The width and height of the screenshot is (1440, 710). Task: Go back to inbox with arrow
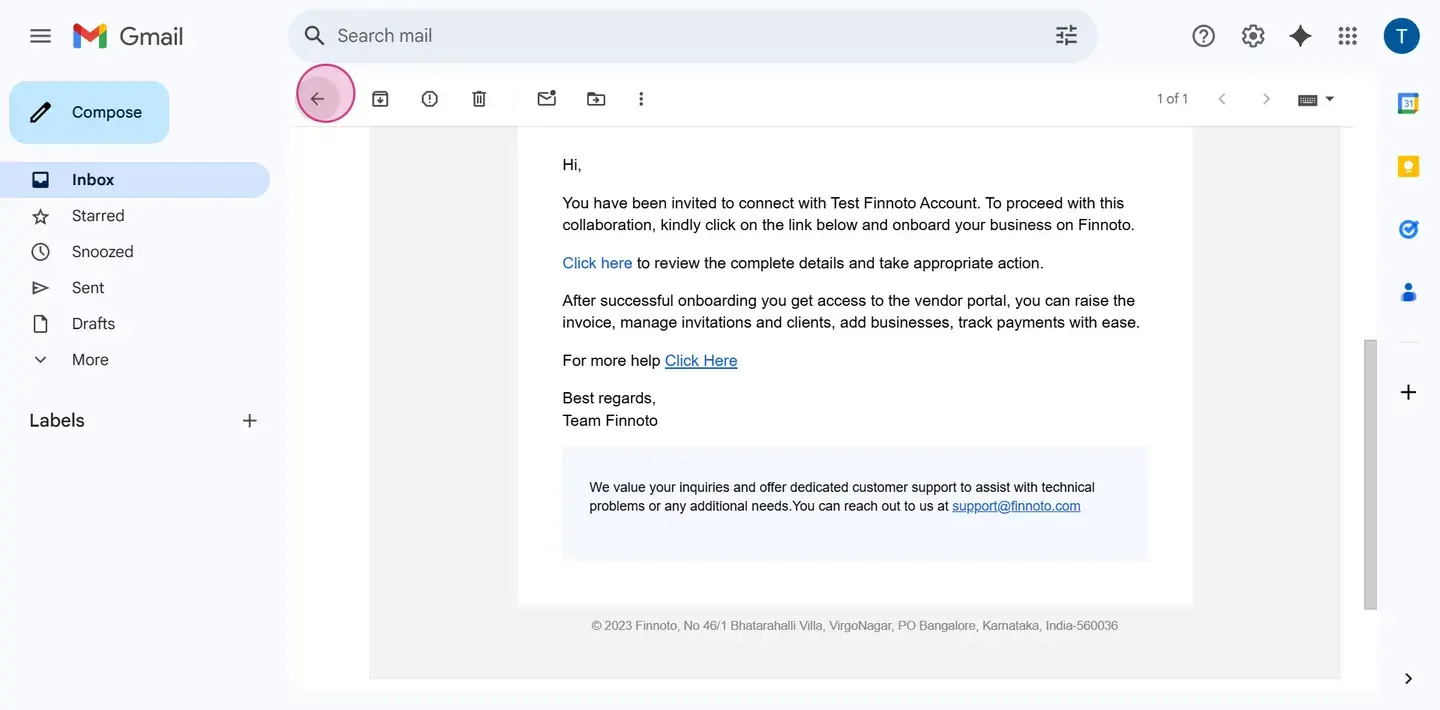coord(317,99)
